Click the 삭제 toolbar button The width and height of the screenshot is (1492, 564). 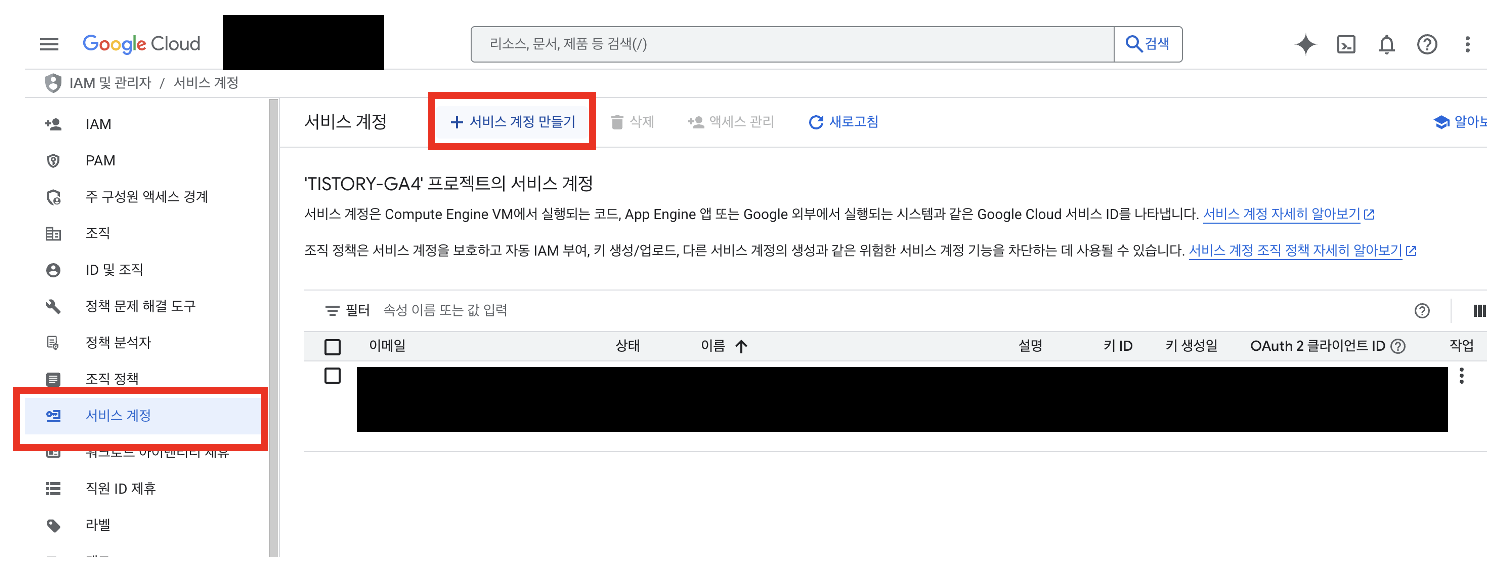[632, 122]
